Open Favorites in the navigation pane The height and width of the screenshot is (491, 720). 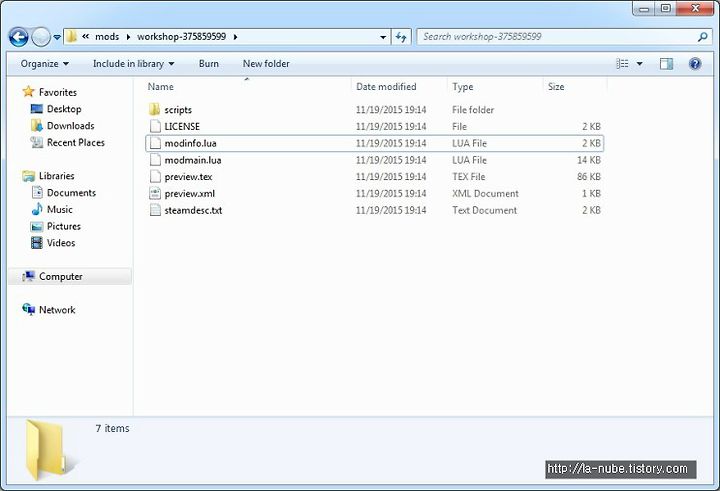point(58,92)
